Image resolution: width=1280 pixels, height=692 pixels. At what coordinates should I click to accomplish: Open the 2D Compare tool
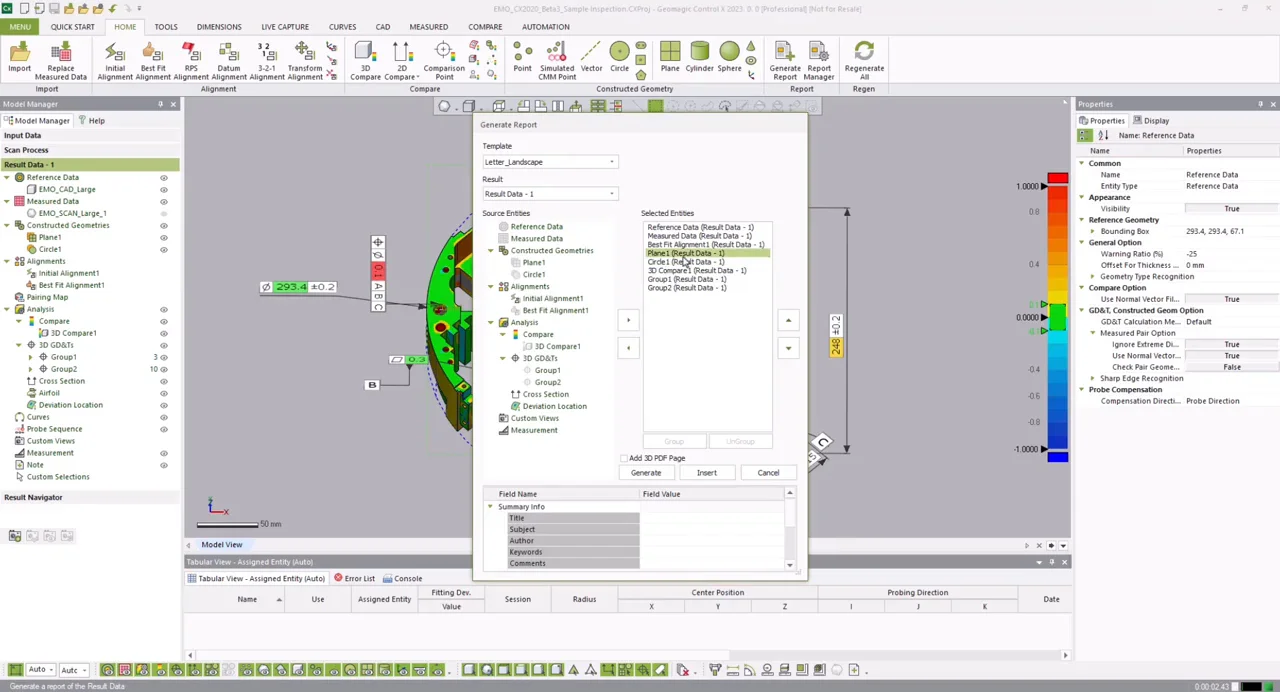click(x=402, y=60)
